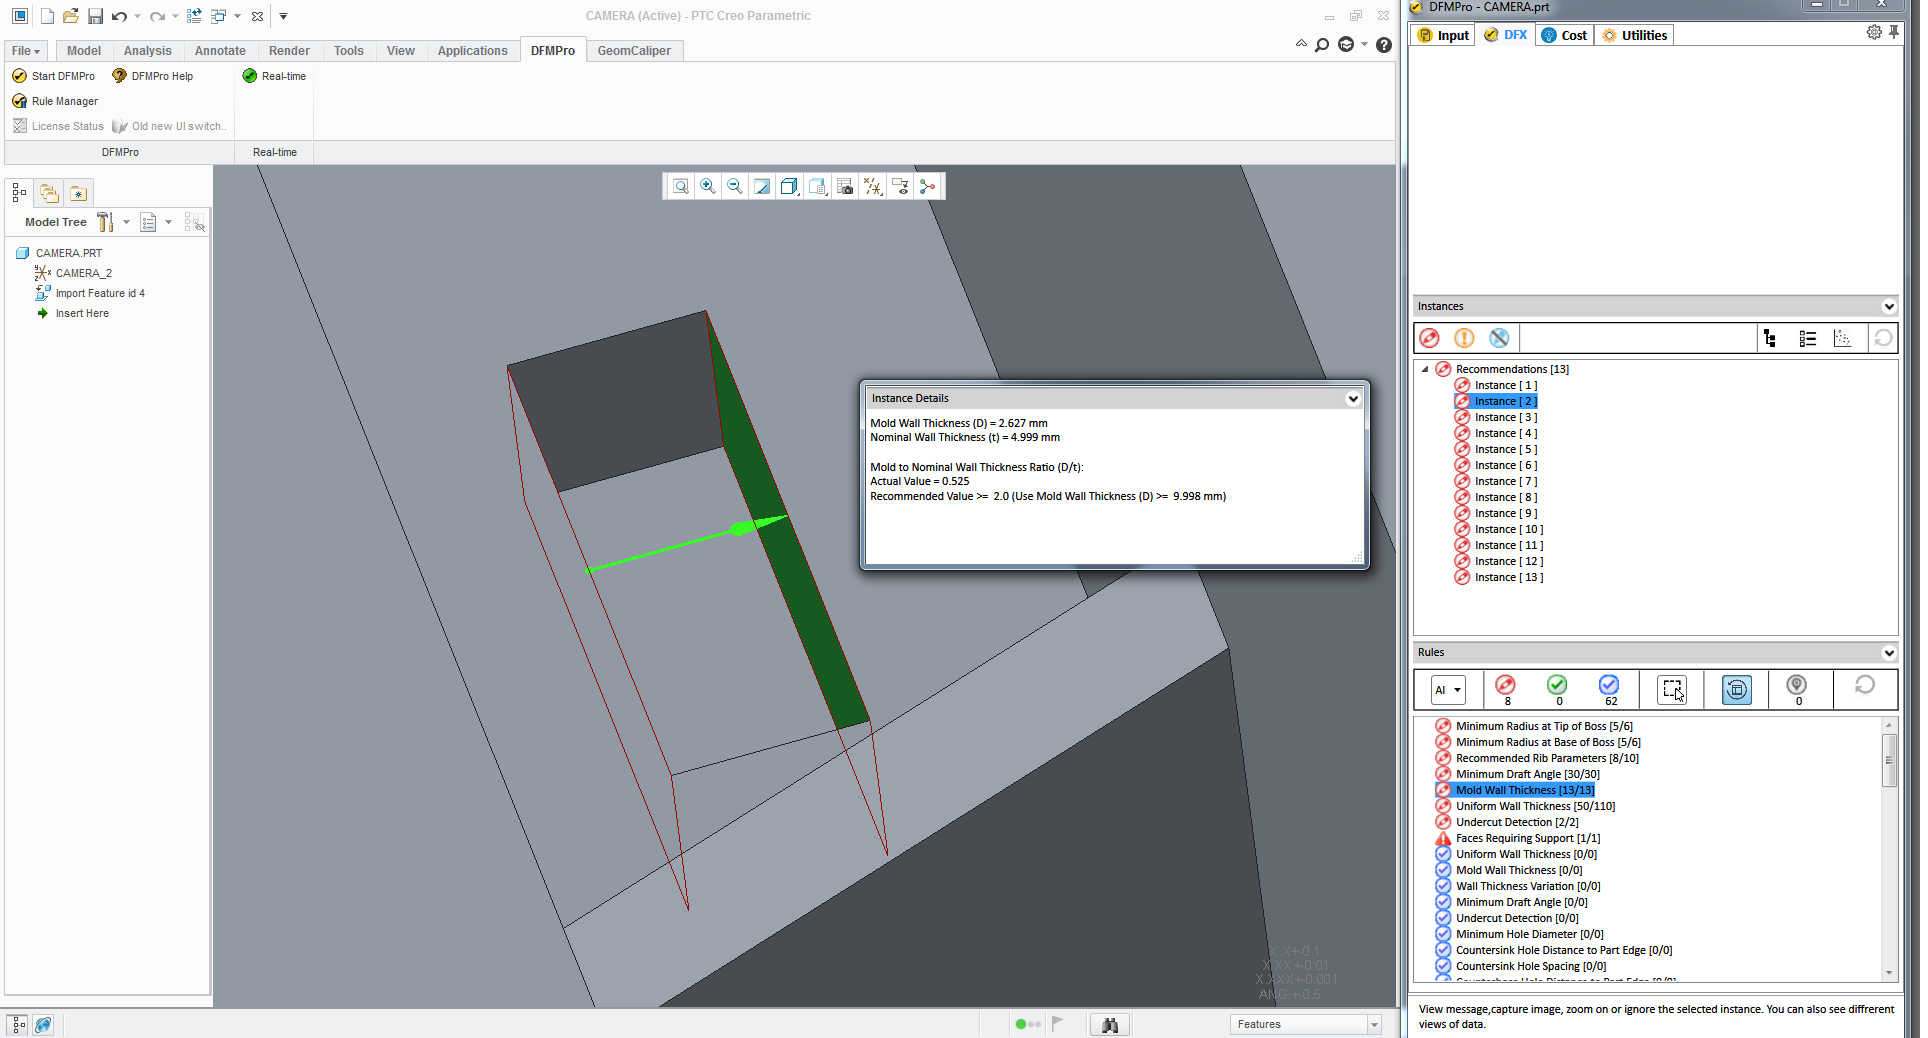Click the Save disk icon

(x=95, y=16)
